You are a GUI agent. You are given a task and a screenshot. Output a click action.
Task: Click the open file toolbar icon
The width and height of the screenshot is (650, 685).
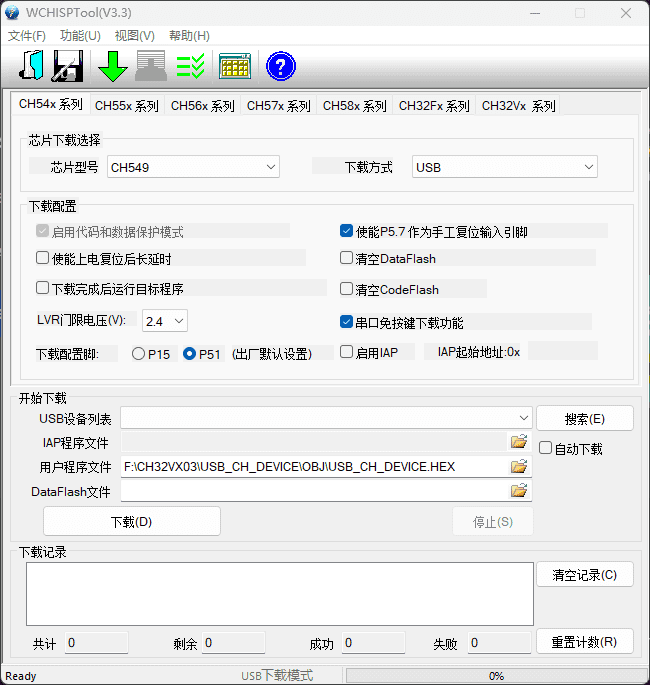tap(31, 66)
